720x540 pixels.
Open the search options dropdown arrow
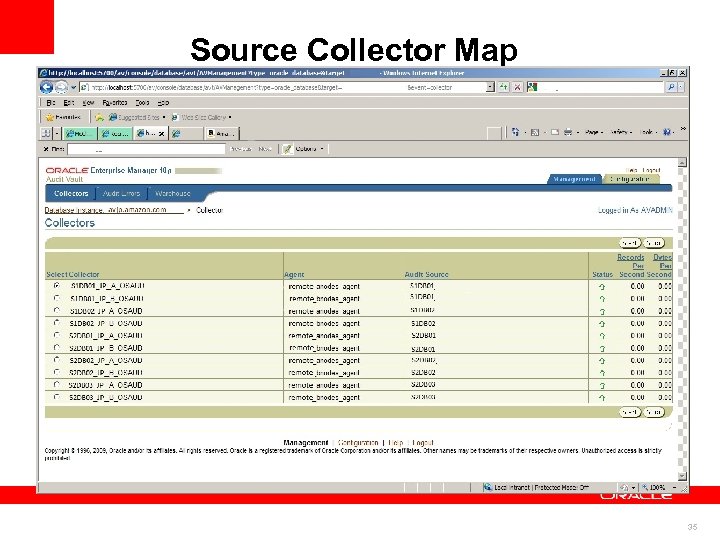tap(681, 87)
